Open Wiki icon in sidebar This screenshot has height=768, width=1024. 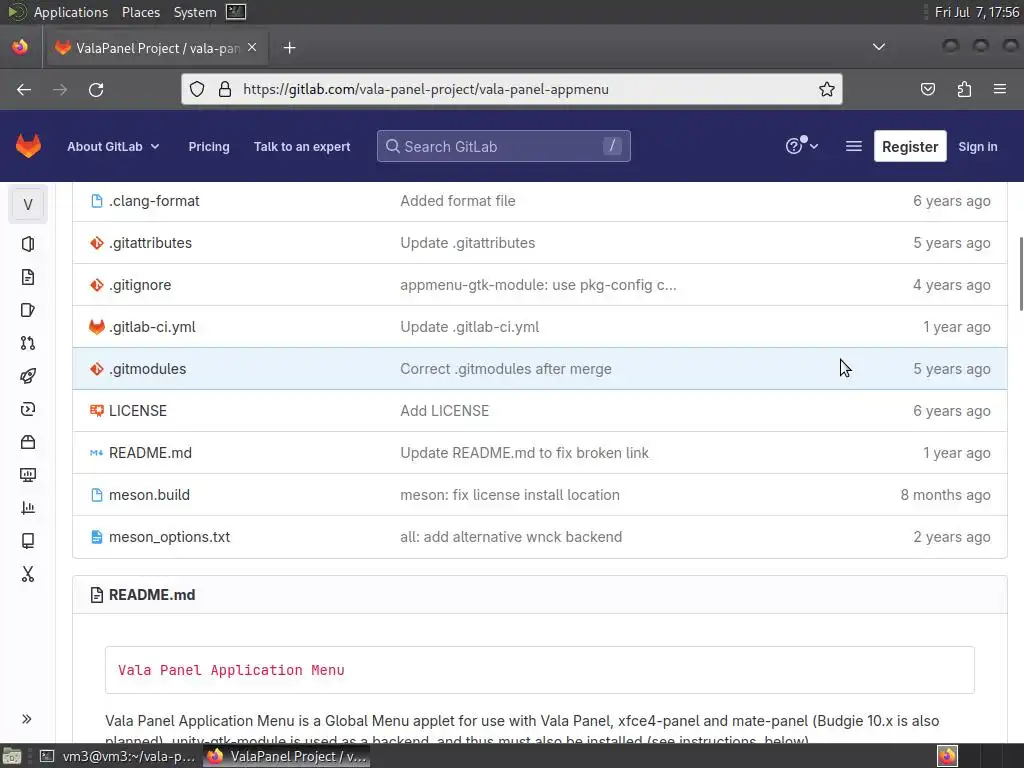click(x=28, y=541)
